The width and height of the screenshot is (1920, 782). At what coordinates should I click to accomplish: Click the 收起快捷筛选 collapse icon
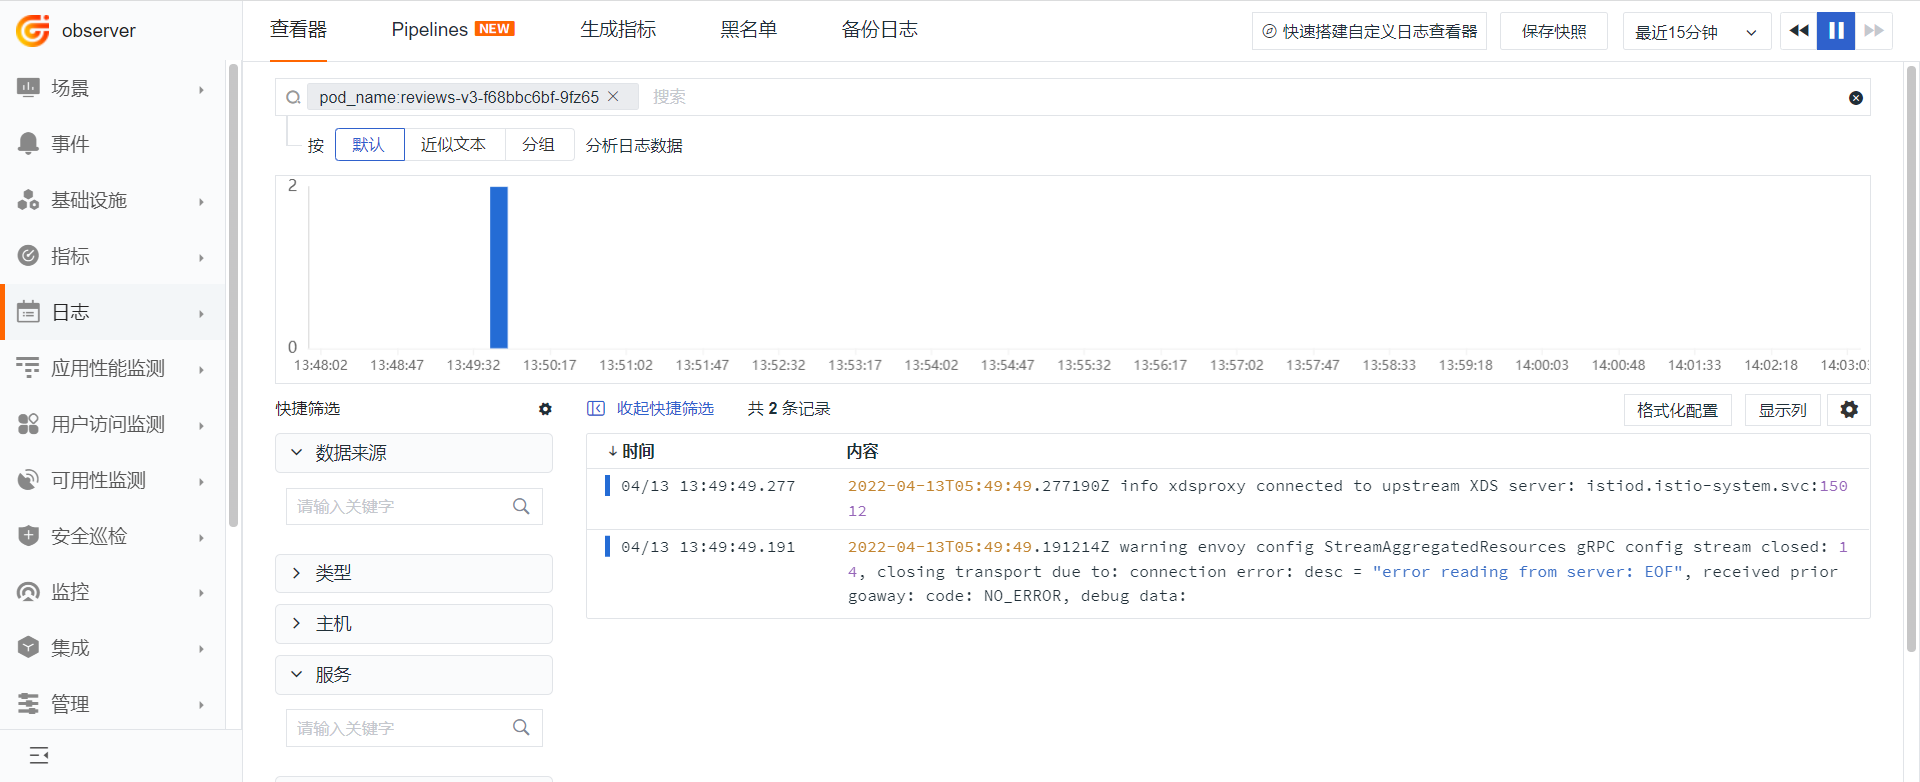coord(596,409)
